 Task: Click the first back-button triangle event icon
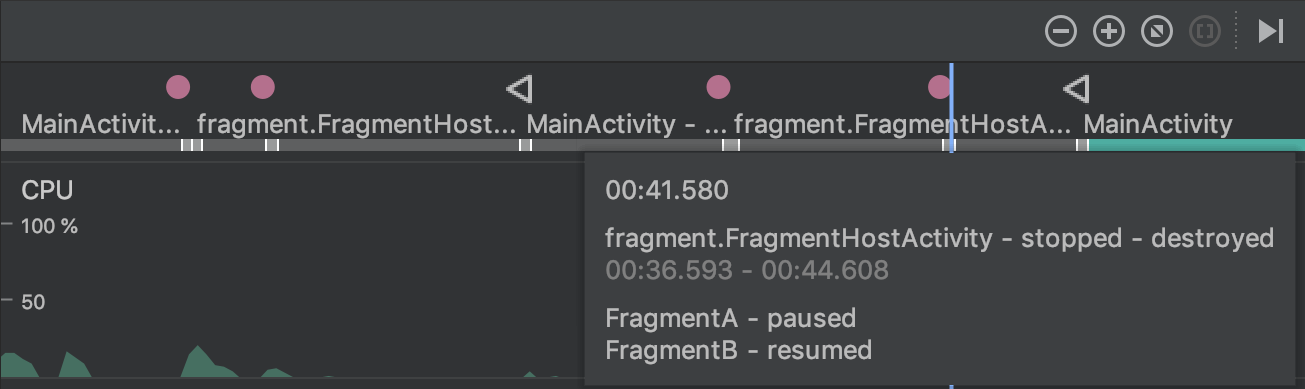[518, 89]
